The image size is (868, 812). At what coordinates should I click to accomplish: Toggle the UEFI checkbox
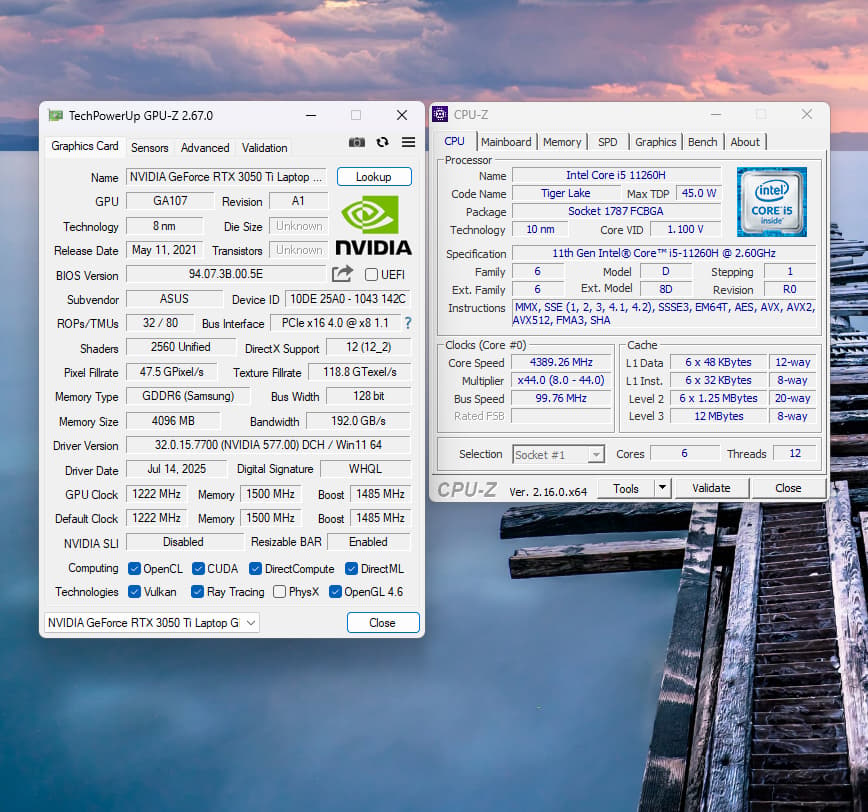point(371,275)
